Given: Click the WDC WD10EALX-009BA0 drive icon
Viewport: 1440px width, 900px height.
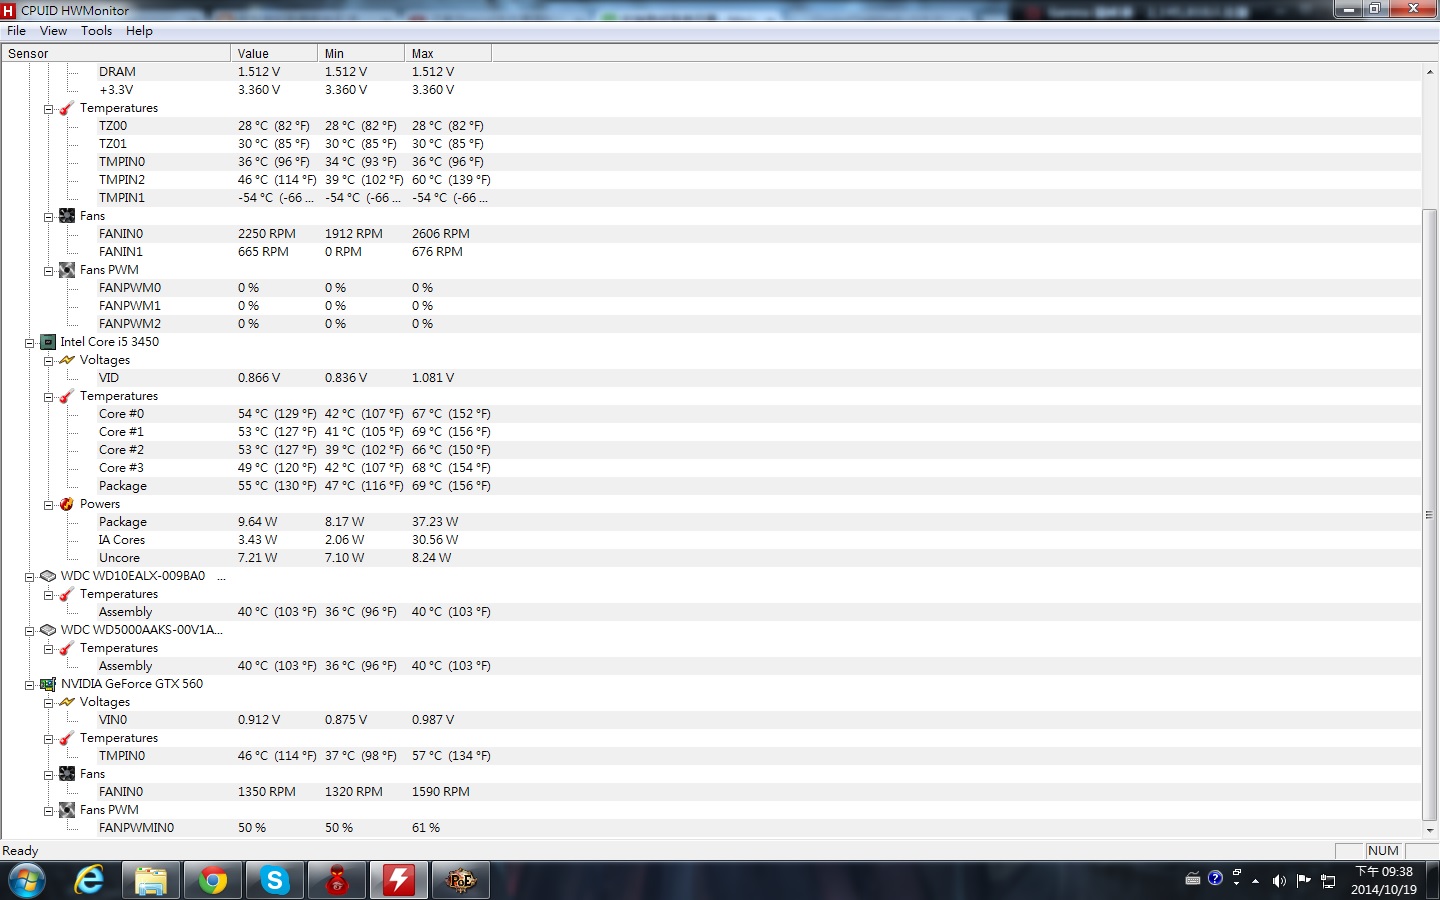Looking at the screenshot, I should 48,576.
